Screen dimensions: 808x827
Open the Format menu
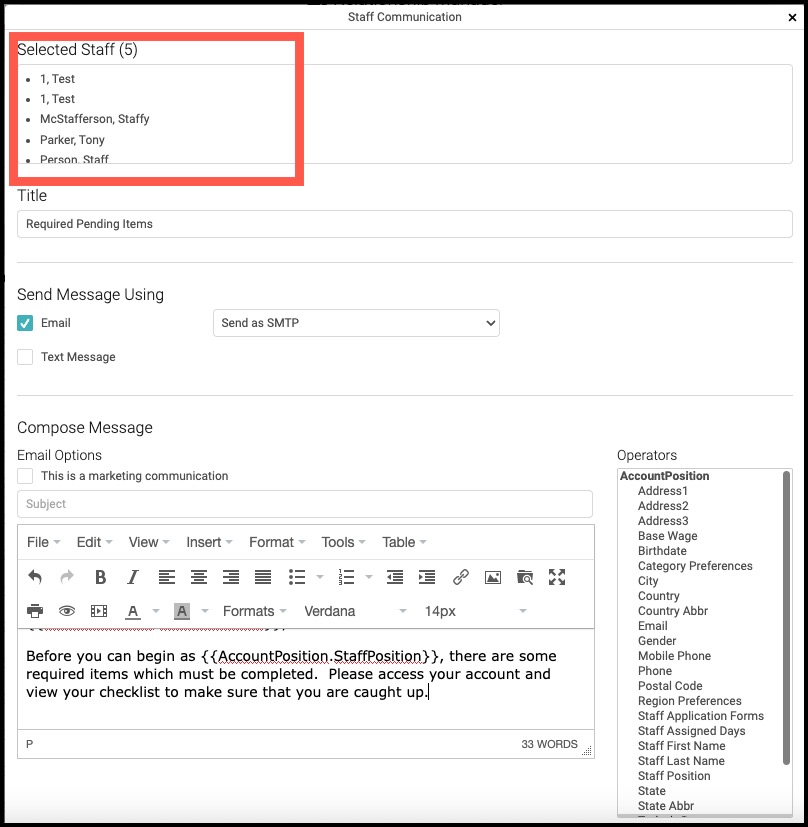click(x=277, y=542)
